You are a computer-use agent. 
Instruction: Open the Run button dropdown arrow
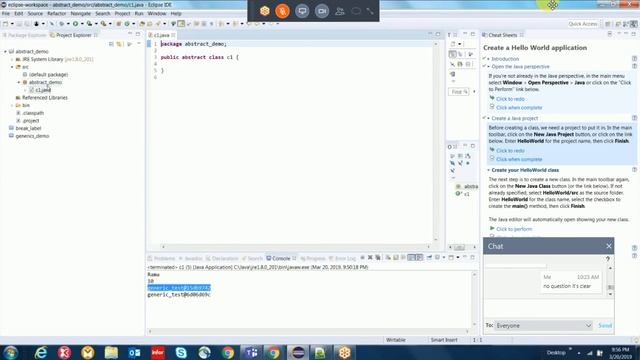(x=82, y=24)
